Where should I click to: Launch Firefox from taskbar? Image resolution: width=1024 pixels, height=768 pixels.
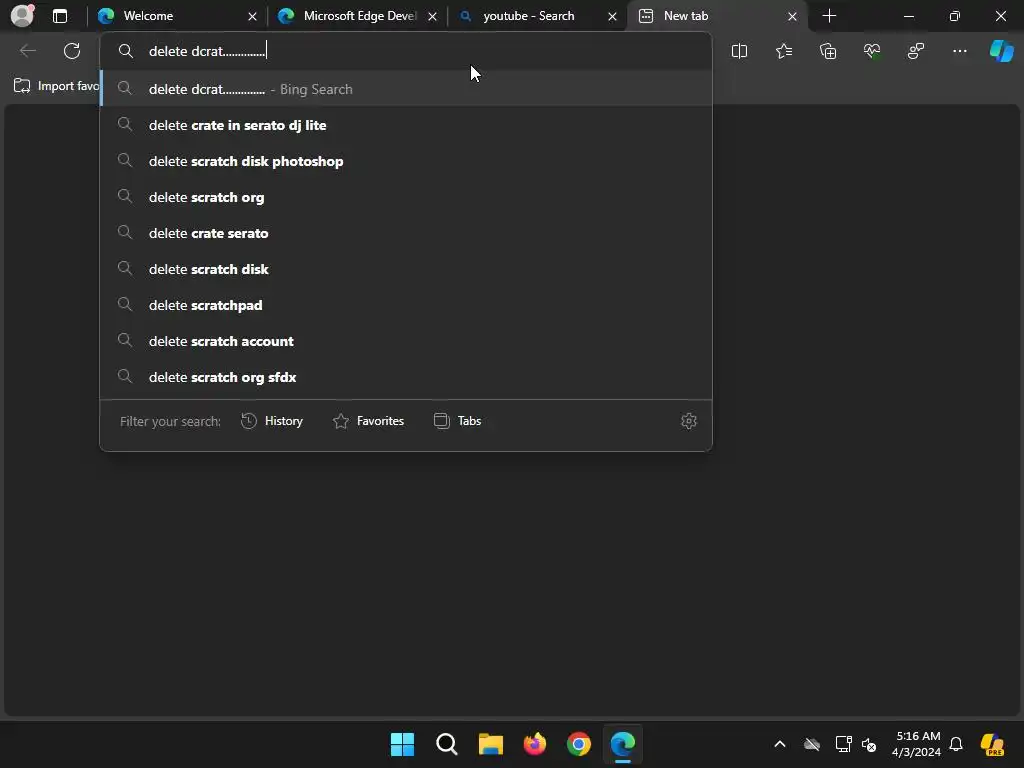[x=535, y=744]
